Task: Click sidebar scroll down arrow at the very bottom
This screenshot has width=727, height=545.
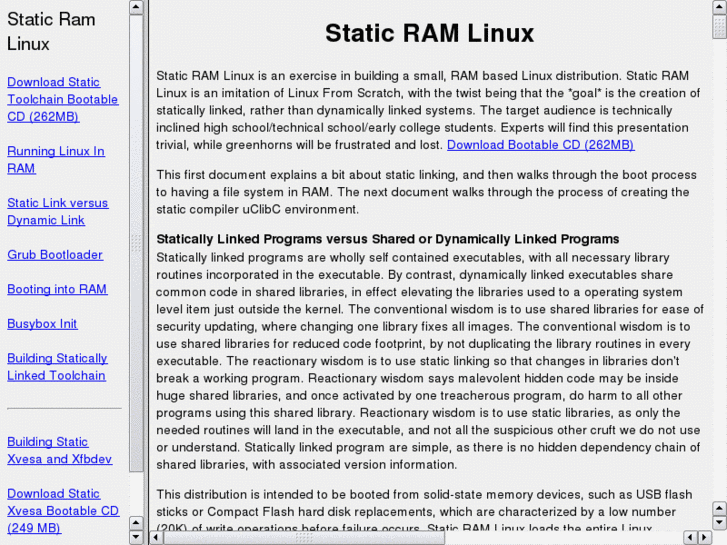Action: 136,537
